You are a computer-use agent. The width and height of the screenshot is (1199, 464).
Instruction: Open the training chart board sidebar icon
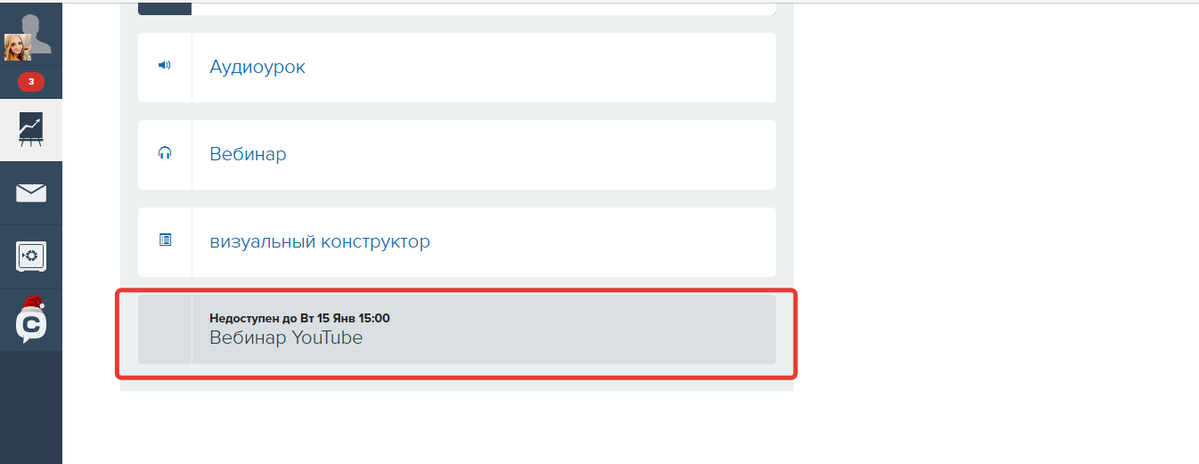click(31, 130)
